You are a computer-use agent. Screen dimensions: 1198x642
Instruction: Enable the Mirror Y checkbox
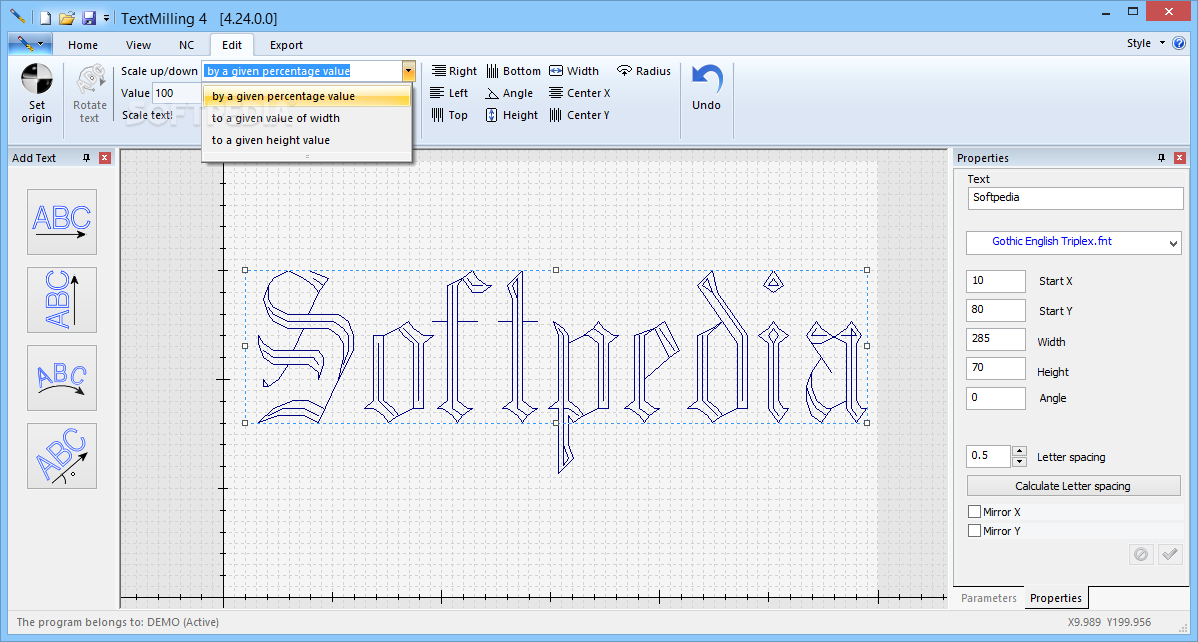click(x=974, y=530)
